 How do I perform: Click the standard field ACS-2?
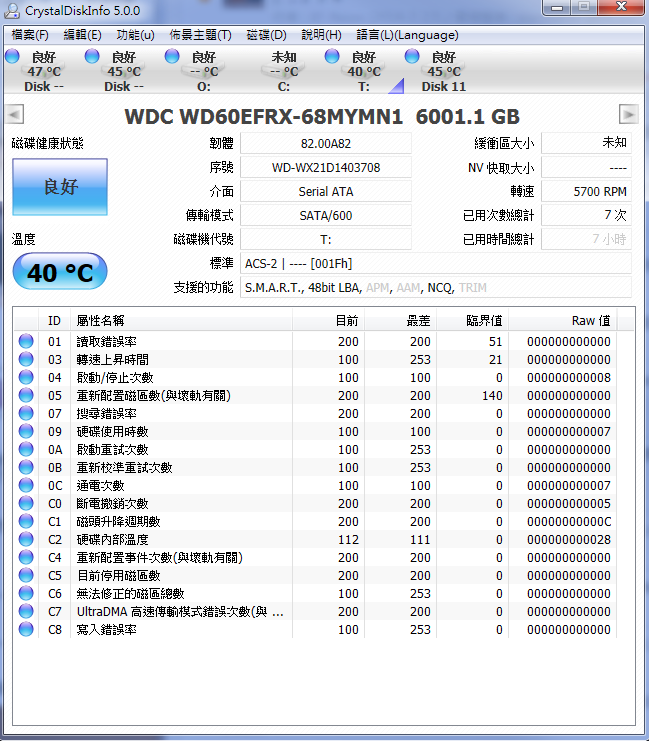click(x=436, y=263)
